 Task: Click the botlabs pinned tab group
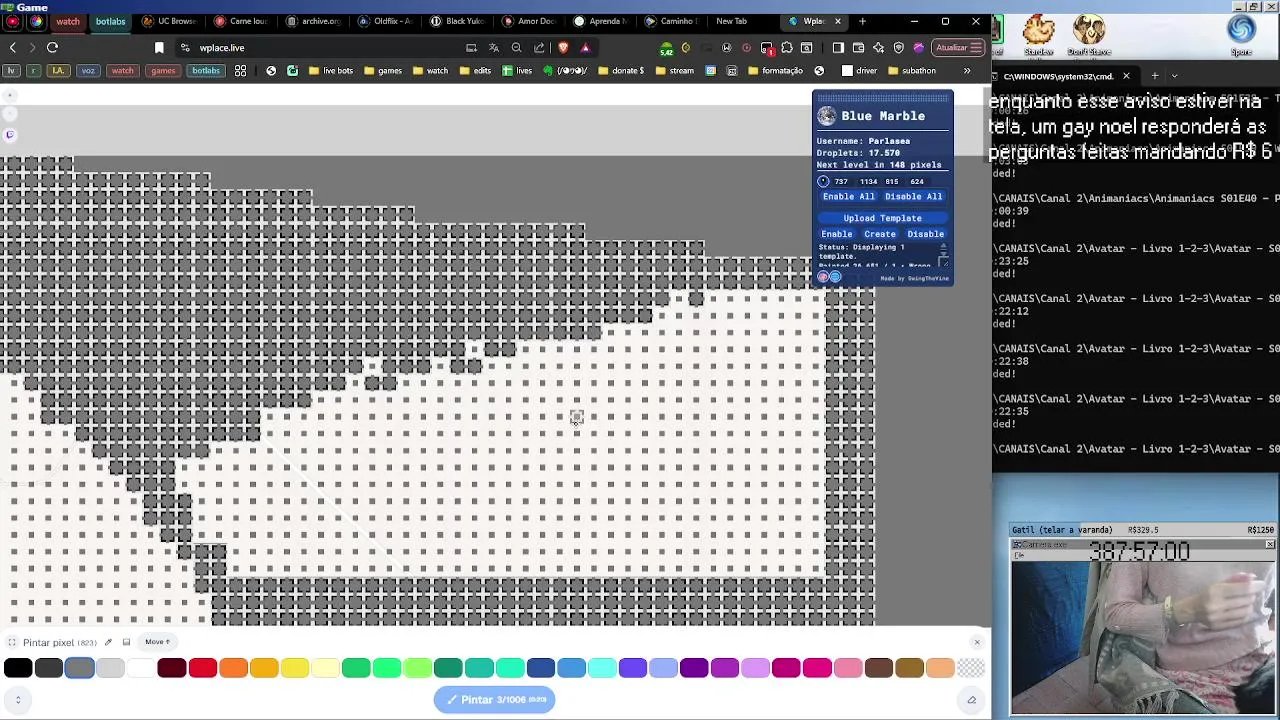pos(110,21)
